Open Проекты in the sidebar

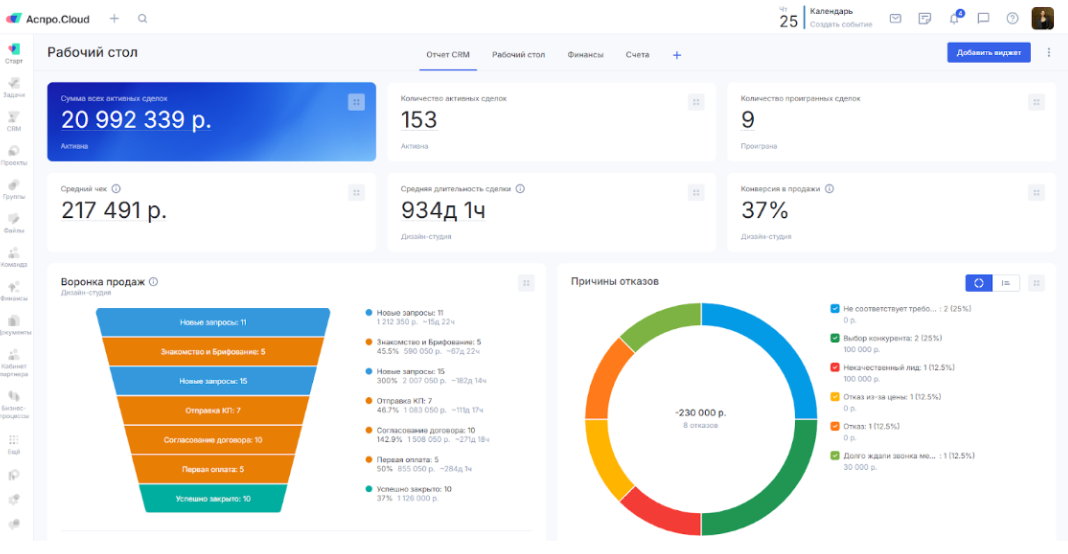14,155
